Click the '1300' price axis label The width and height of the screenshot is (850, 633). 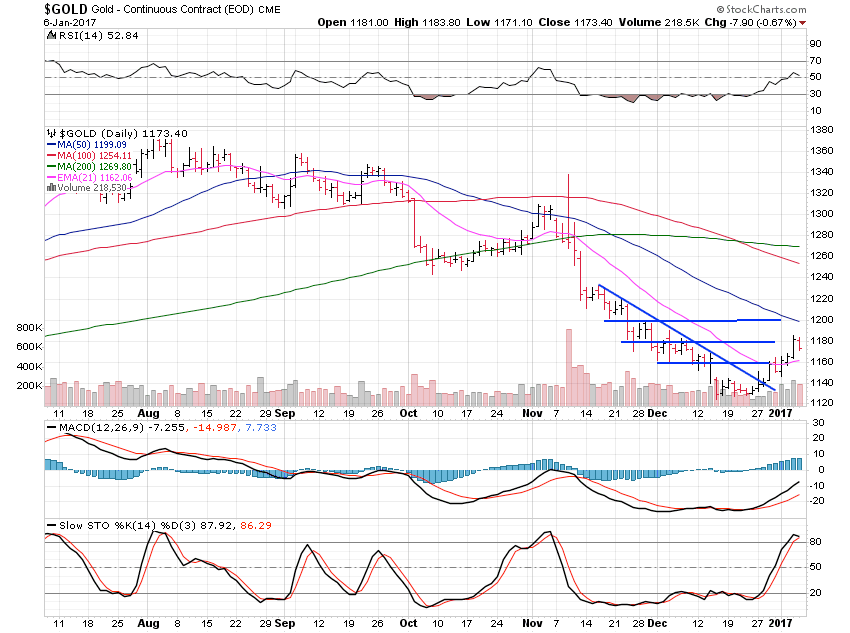[x=821, y=214]
